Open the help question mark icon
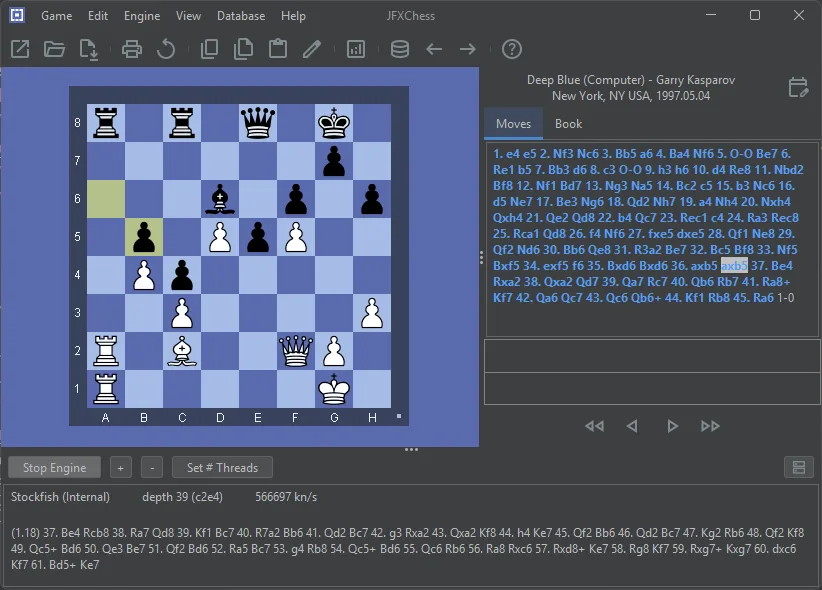The width and height of the screenshot is (822, 590). click(x=512, y=49)
